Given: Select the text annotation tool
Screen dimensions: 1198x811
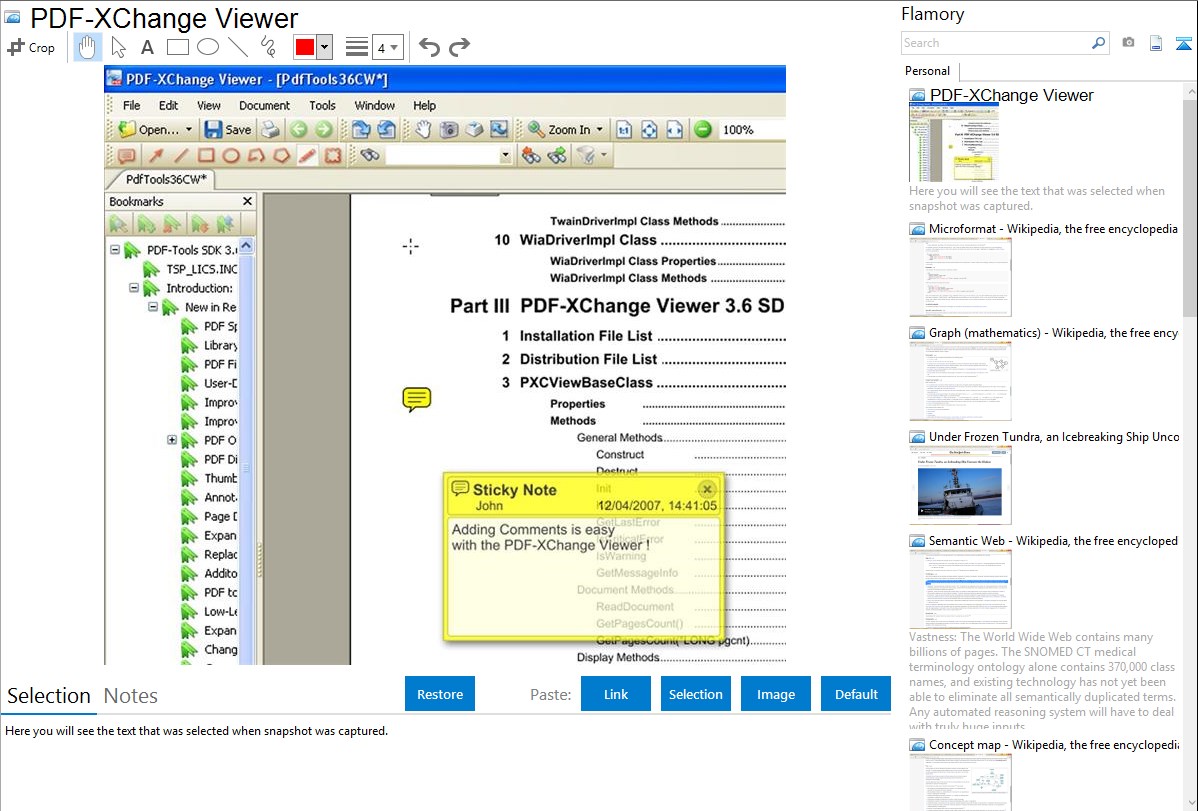Looking at the screenshot, I should (x=147, y=47).
